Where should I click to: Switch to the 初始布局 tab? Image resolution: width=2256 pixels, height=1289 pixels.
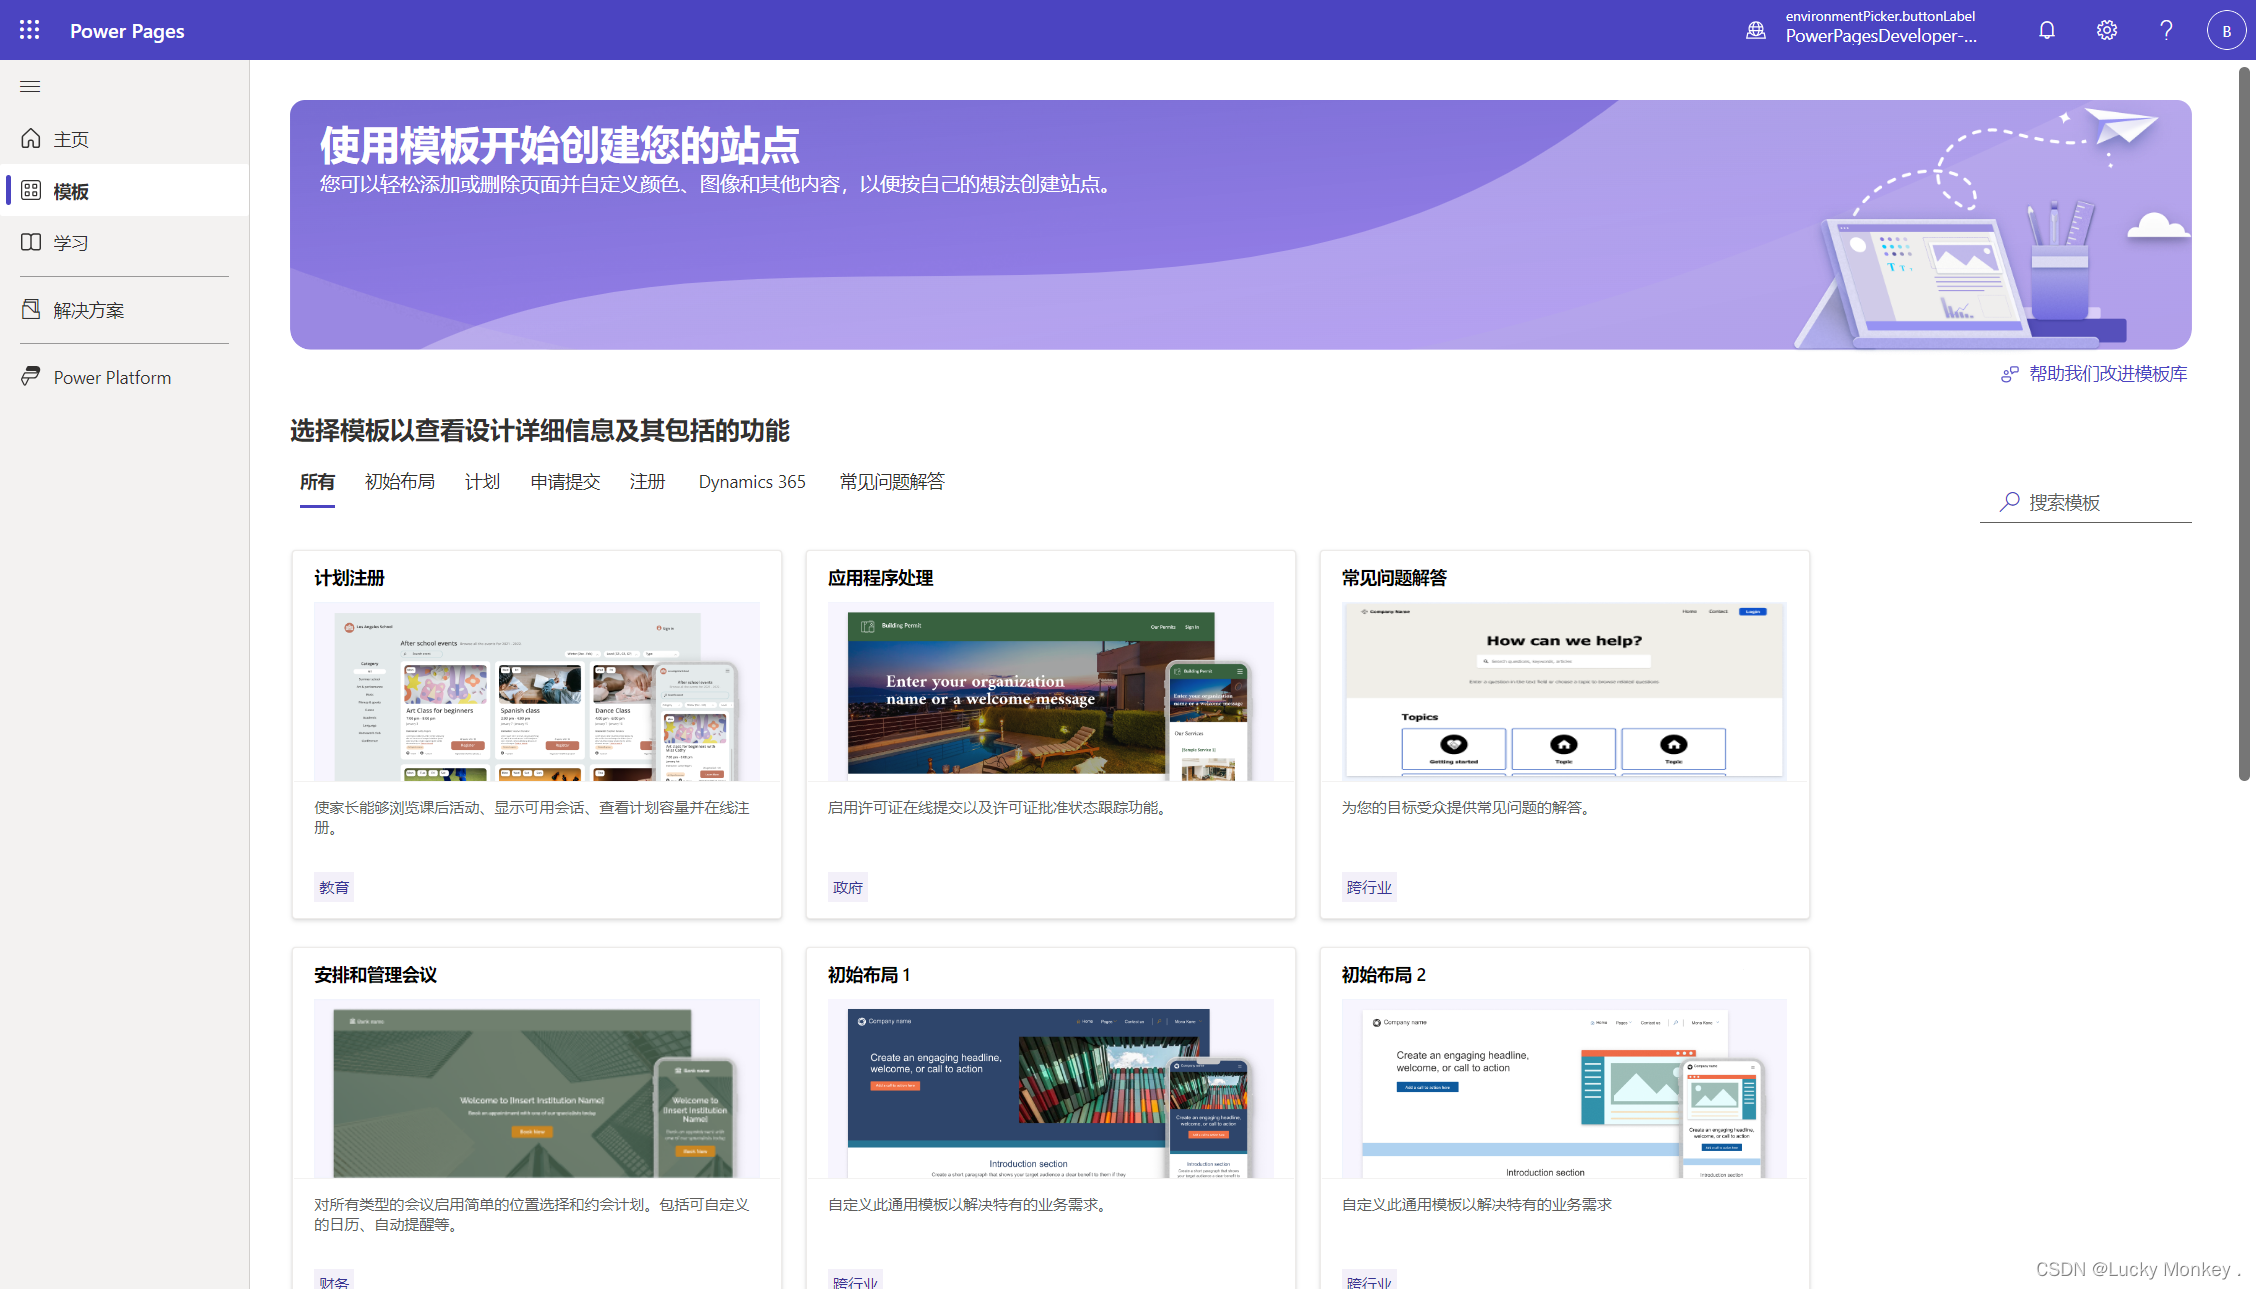point(400,482)
